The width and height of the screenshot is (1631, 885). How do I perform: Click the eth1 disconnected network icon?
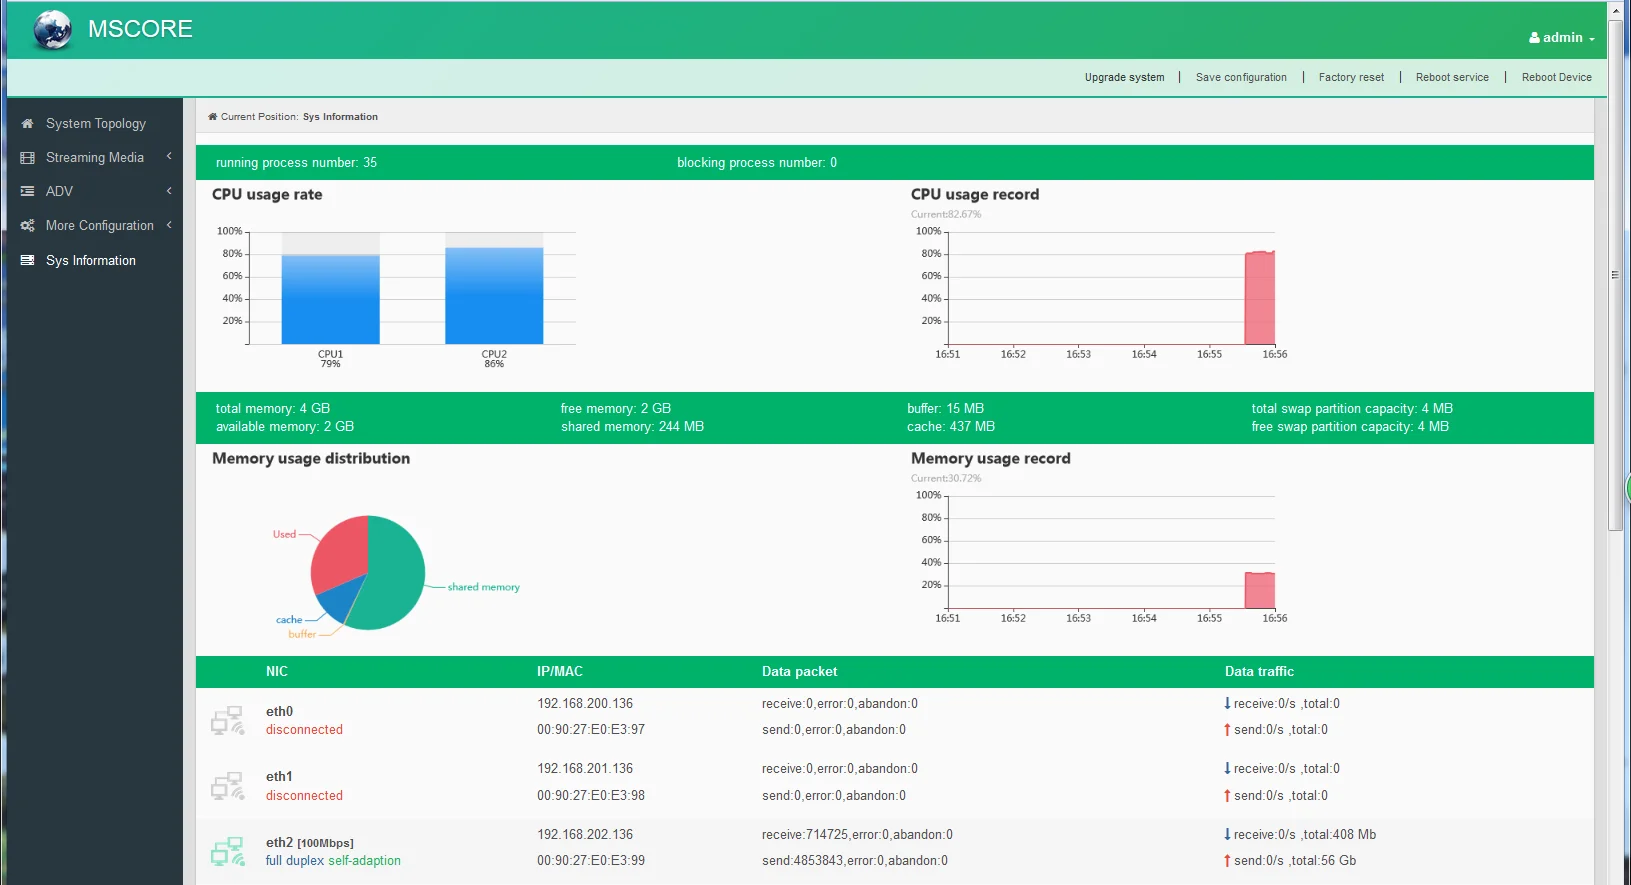point(227,786)
